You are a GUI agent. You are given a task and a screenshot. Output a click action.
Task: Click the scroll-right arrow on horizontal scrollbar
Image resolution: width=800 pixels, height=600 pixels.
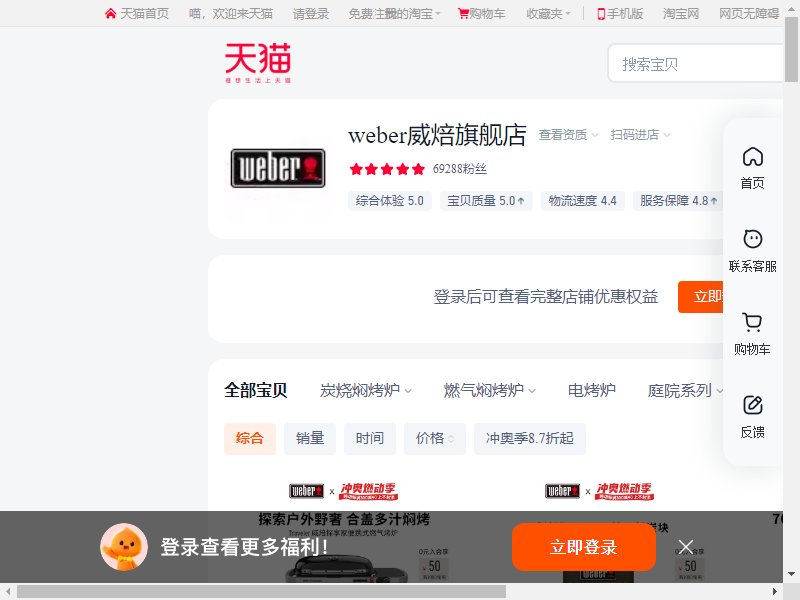pos(776,591)
